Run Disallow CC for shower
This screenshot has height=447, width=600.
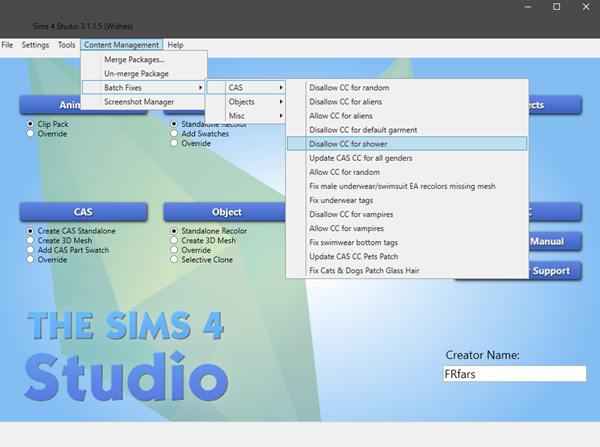(407, 144)
